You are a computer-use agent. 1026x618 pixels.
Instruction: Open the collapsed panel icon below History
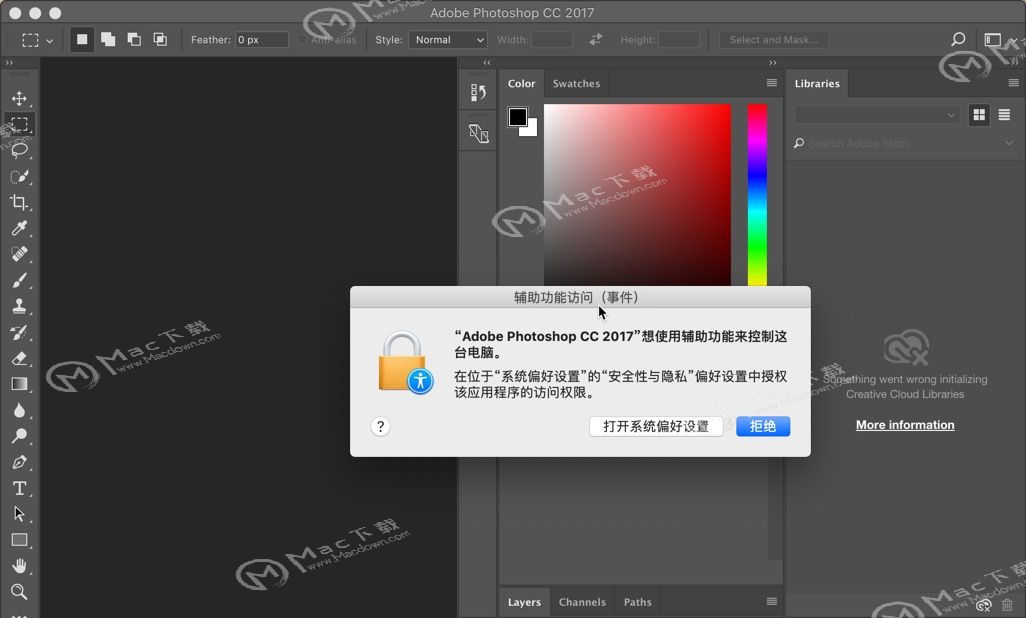(x=478, y=134)
